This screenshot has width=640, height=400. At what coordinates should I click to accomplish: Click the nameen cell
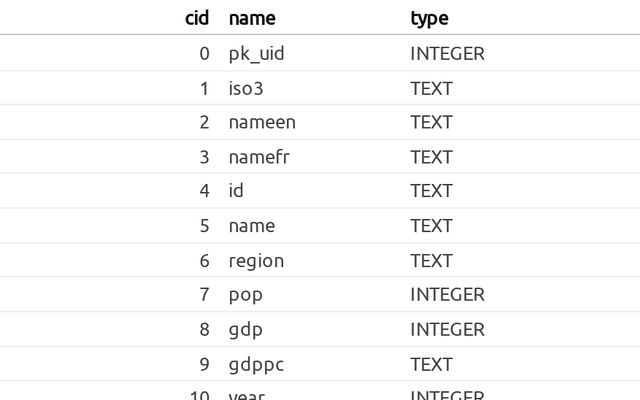[262, 122]
